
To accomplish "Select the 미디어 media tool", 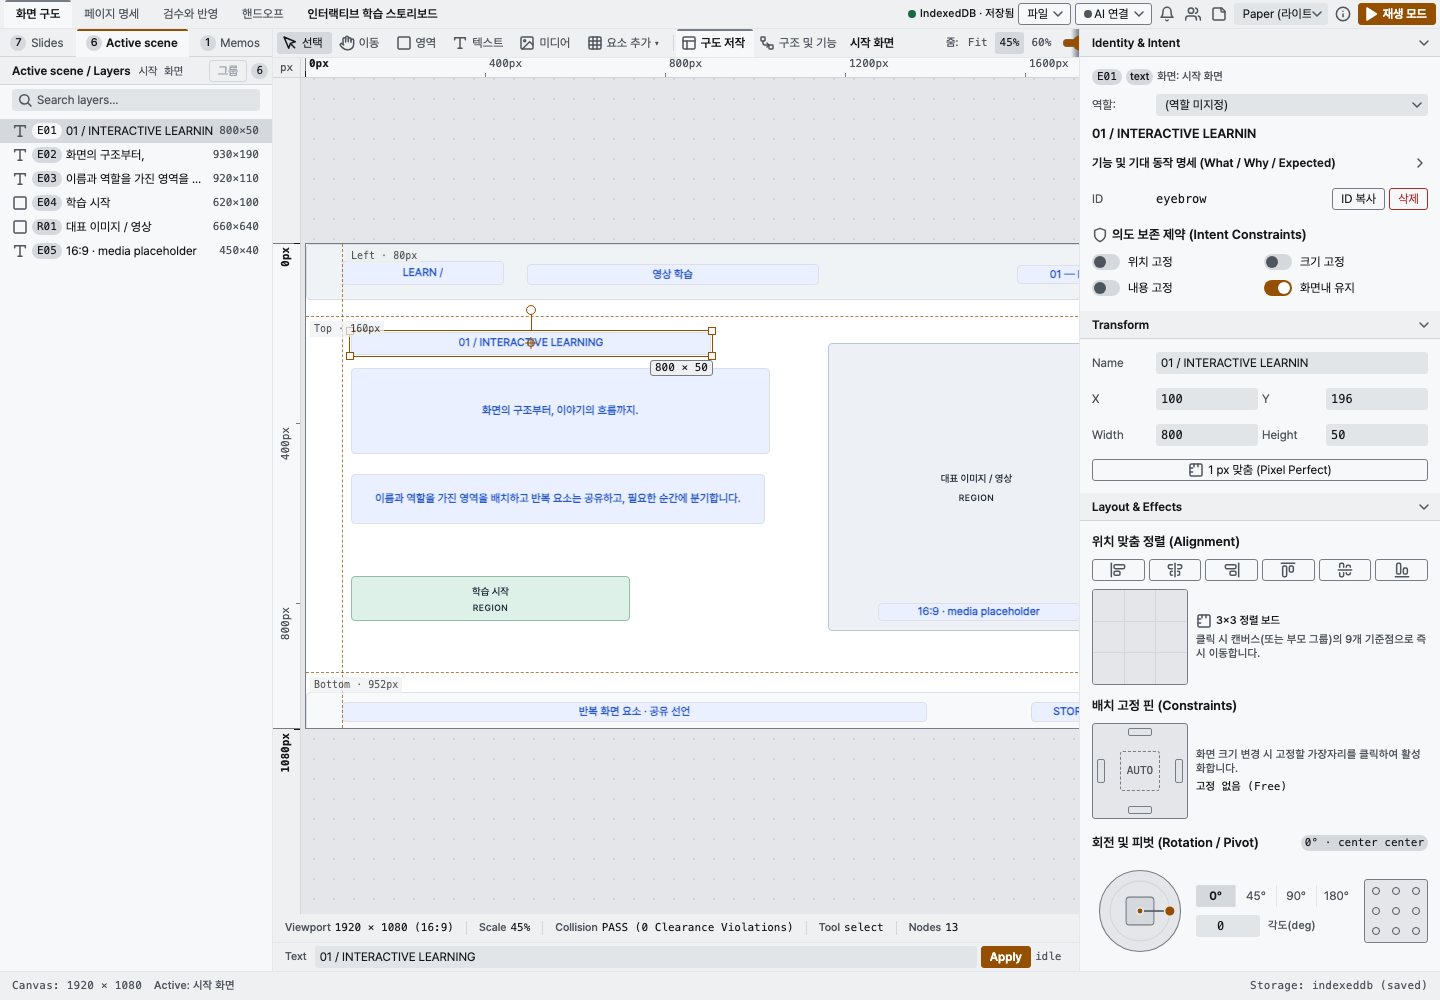I will (545, 43).
